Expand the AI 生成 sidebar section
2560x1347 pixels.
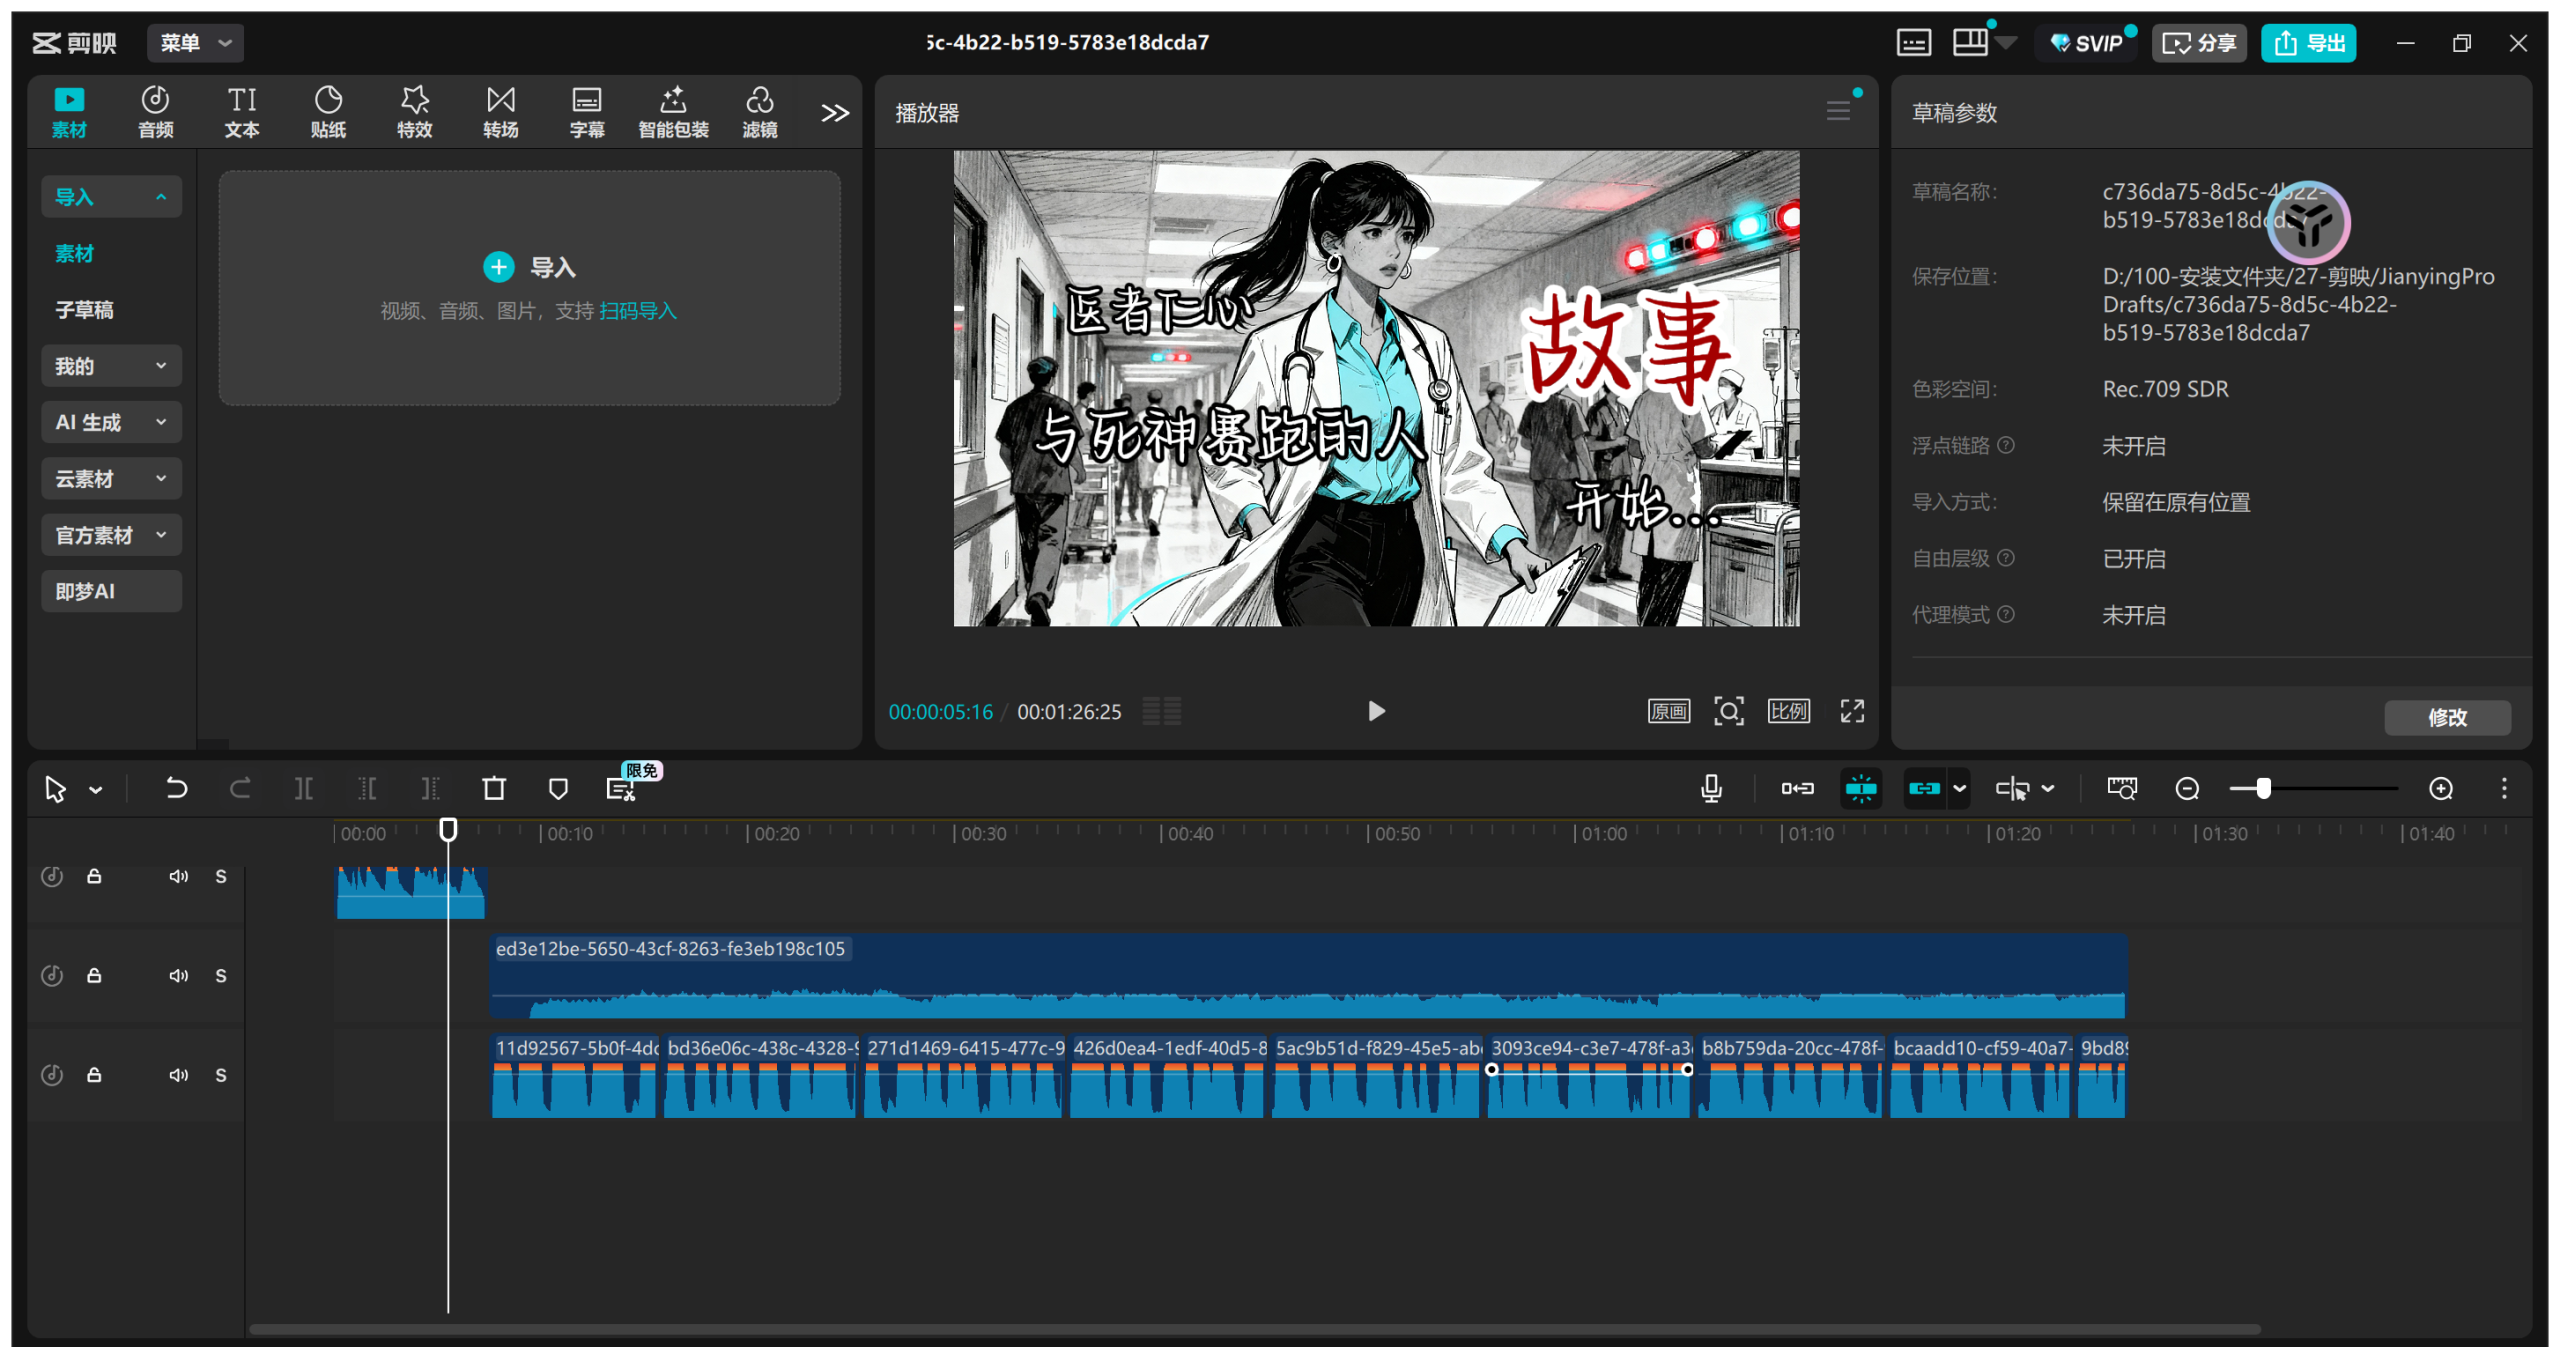[111, 422]
